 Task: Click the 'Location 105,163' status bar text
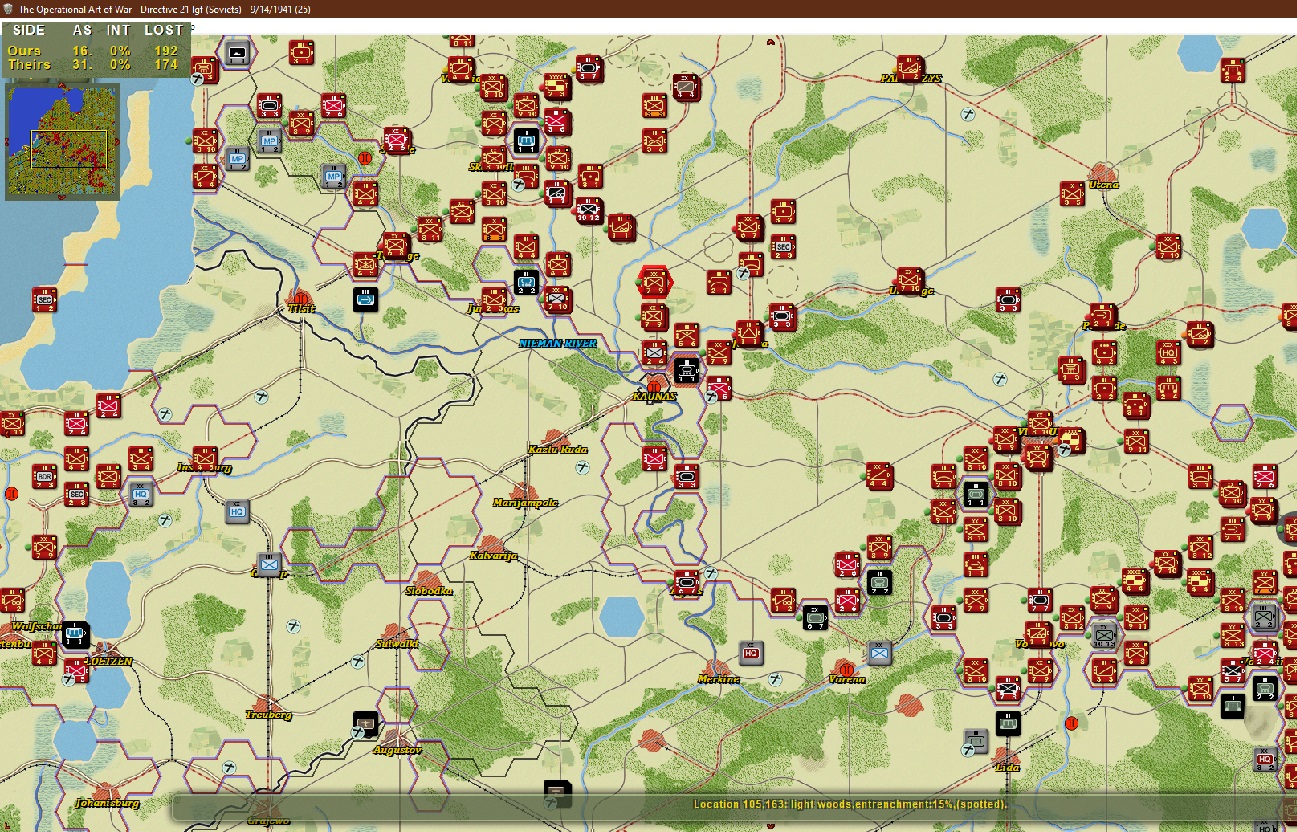pyautogui.click(x=850, y=804)
